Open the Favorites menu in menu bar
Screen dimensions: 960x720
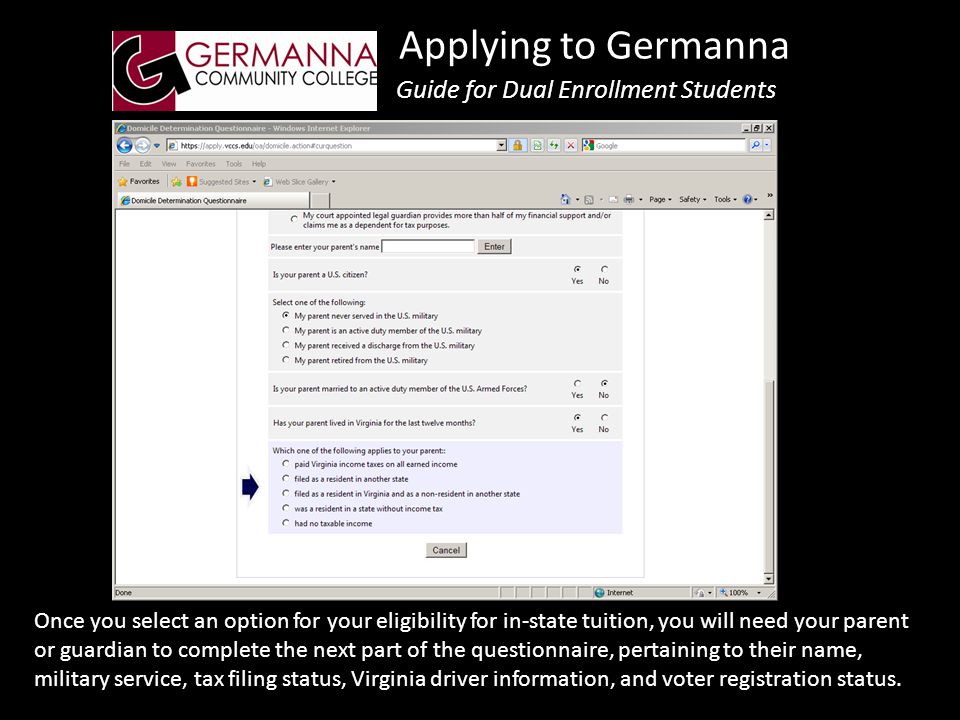click(x=201, y=164)
